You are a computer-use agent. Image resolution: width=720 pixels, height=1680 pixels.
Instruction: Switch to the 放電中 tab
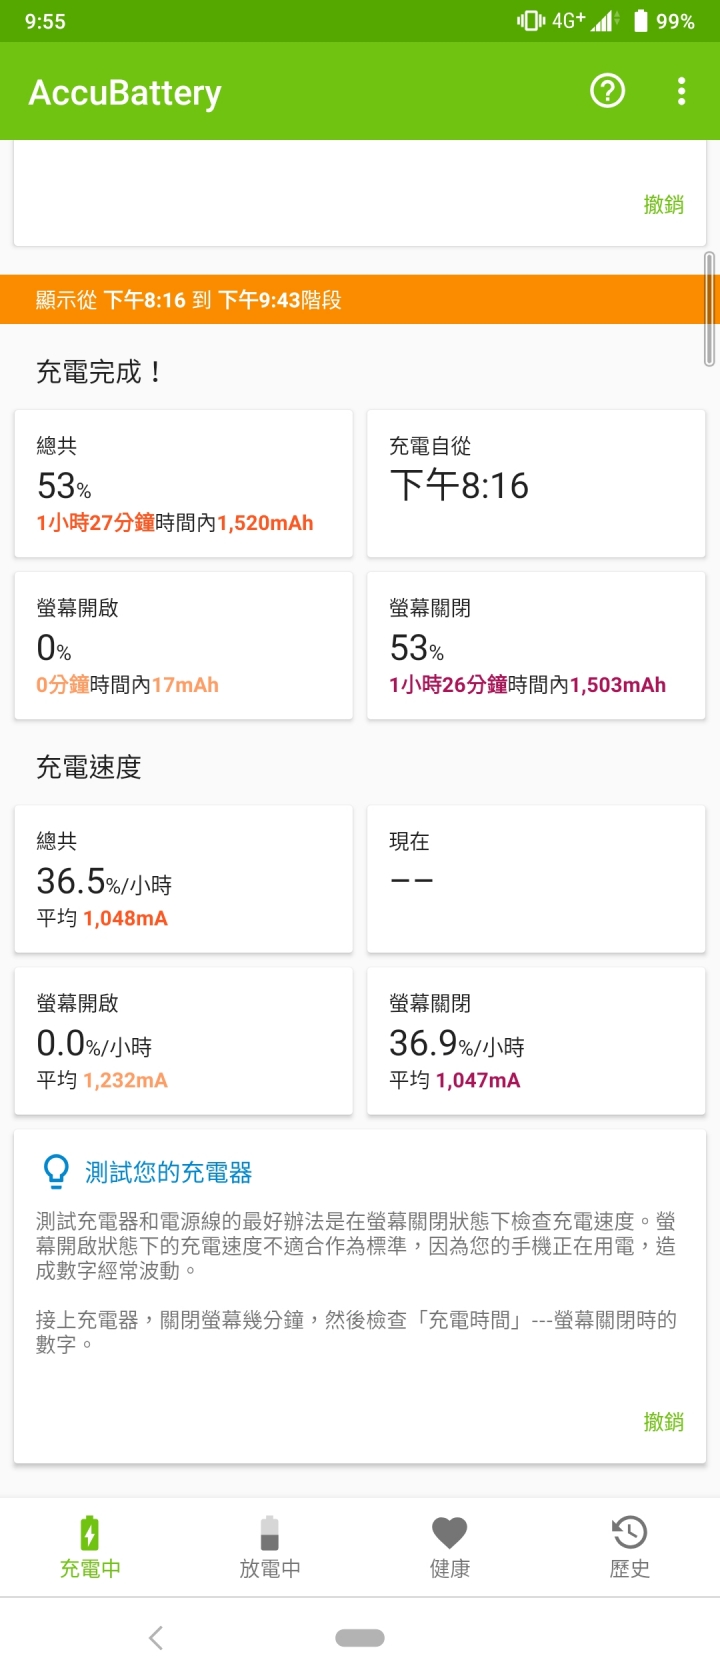pos(270,1546)
